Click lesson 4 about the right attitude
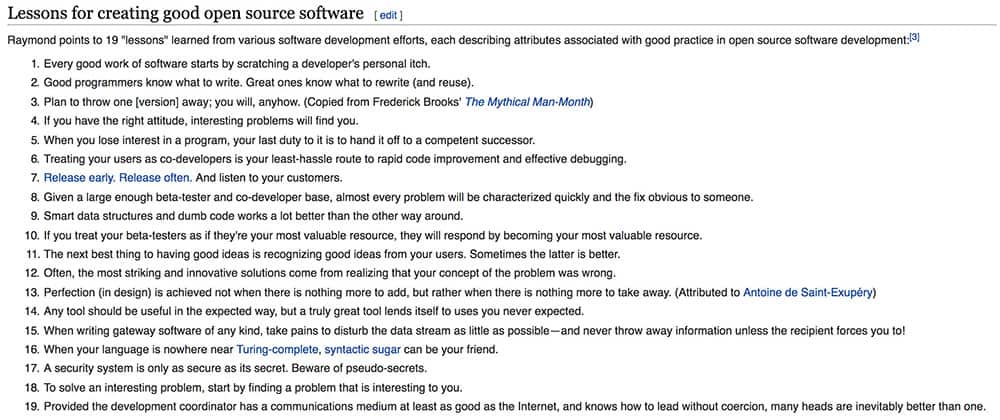The width and height of the screenshot is (1000, 420). (x=202, y=121)
